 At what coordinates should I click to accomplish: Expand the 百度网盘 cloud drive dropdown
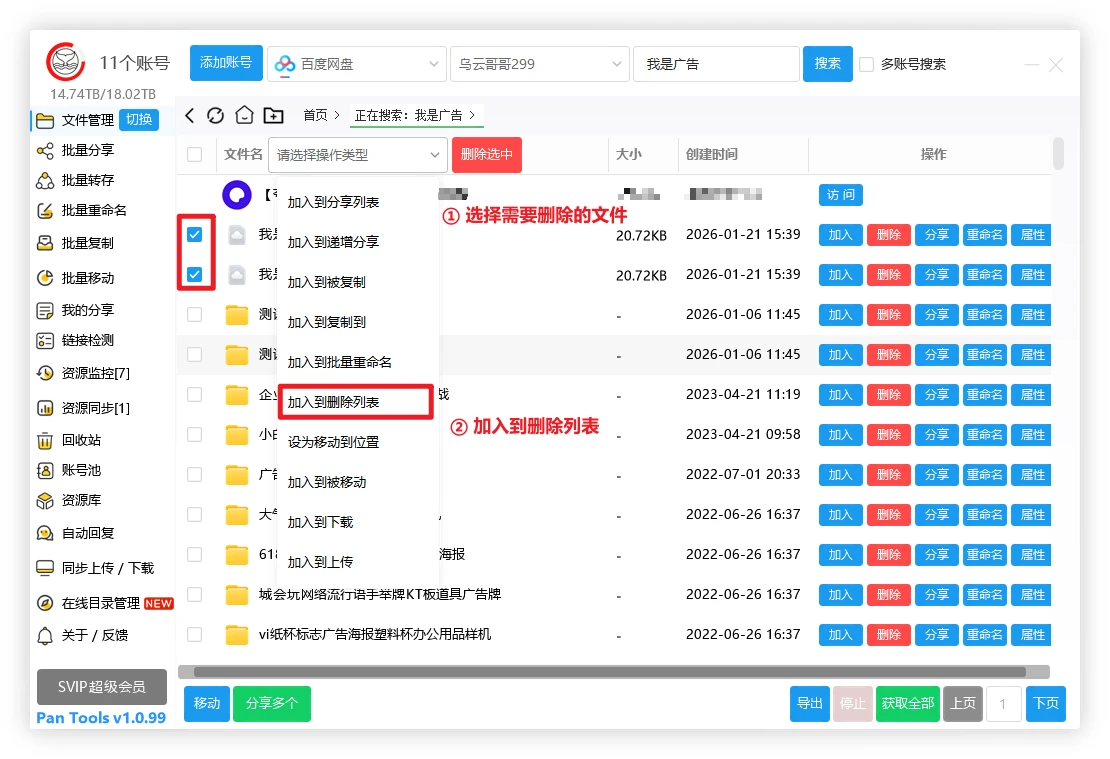click(357, 64)
